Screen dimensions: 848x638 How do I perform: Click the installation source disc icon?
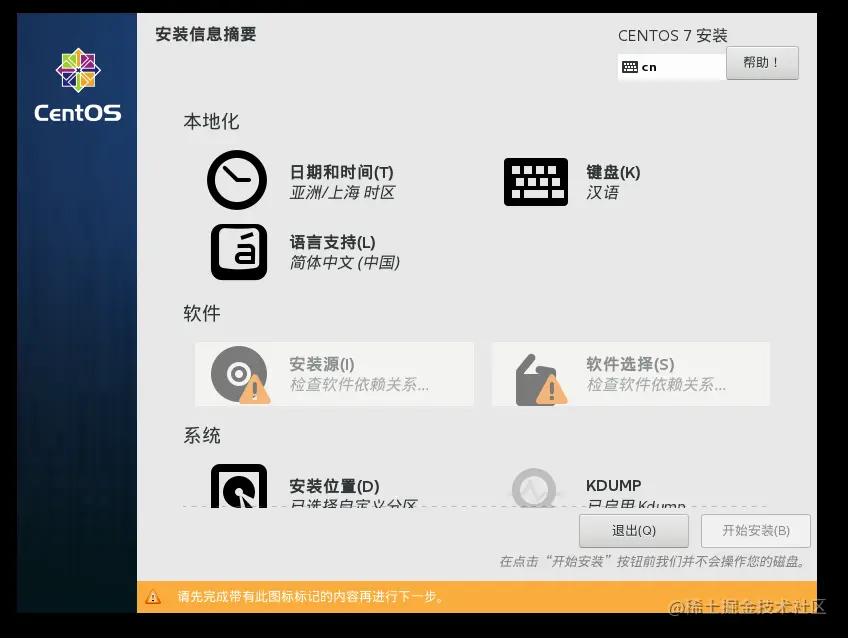tap(240, 375)
